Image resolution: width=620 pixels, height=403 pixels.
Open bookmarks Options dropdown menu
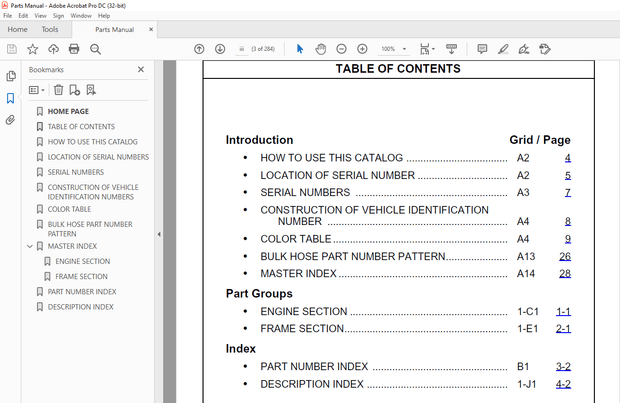(x=37, y=90)
